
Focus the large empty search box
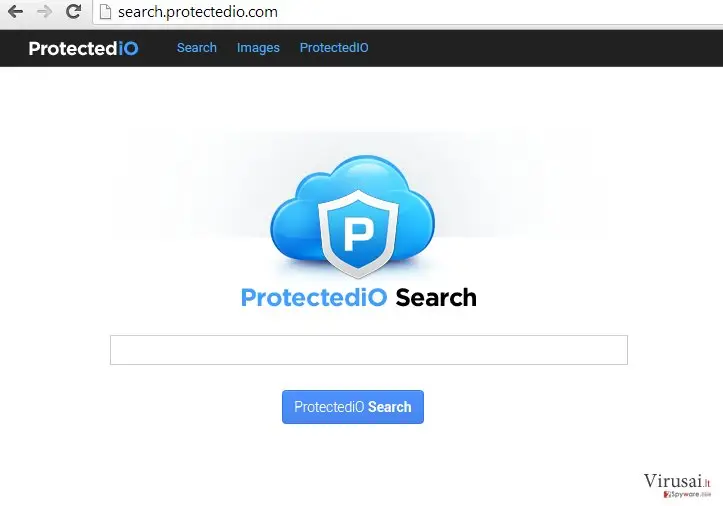pos(369,350)
